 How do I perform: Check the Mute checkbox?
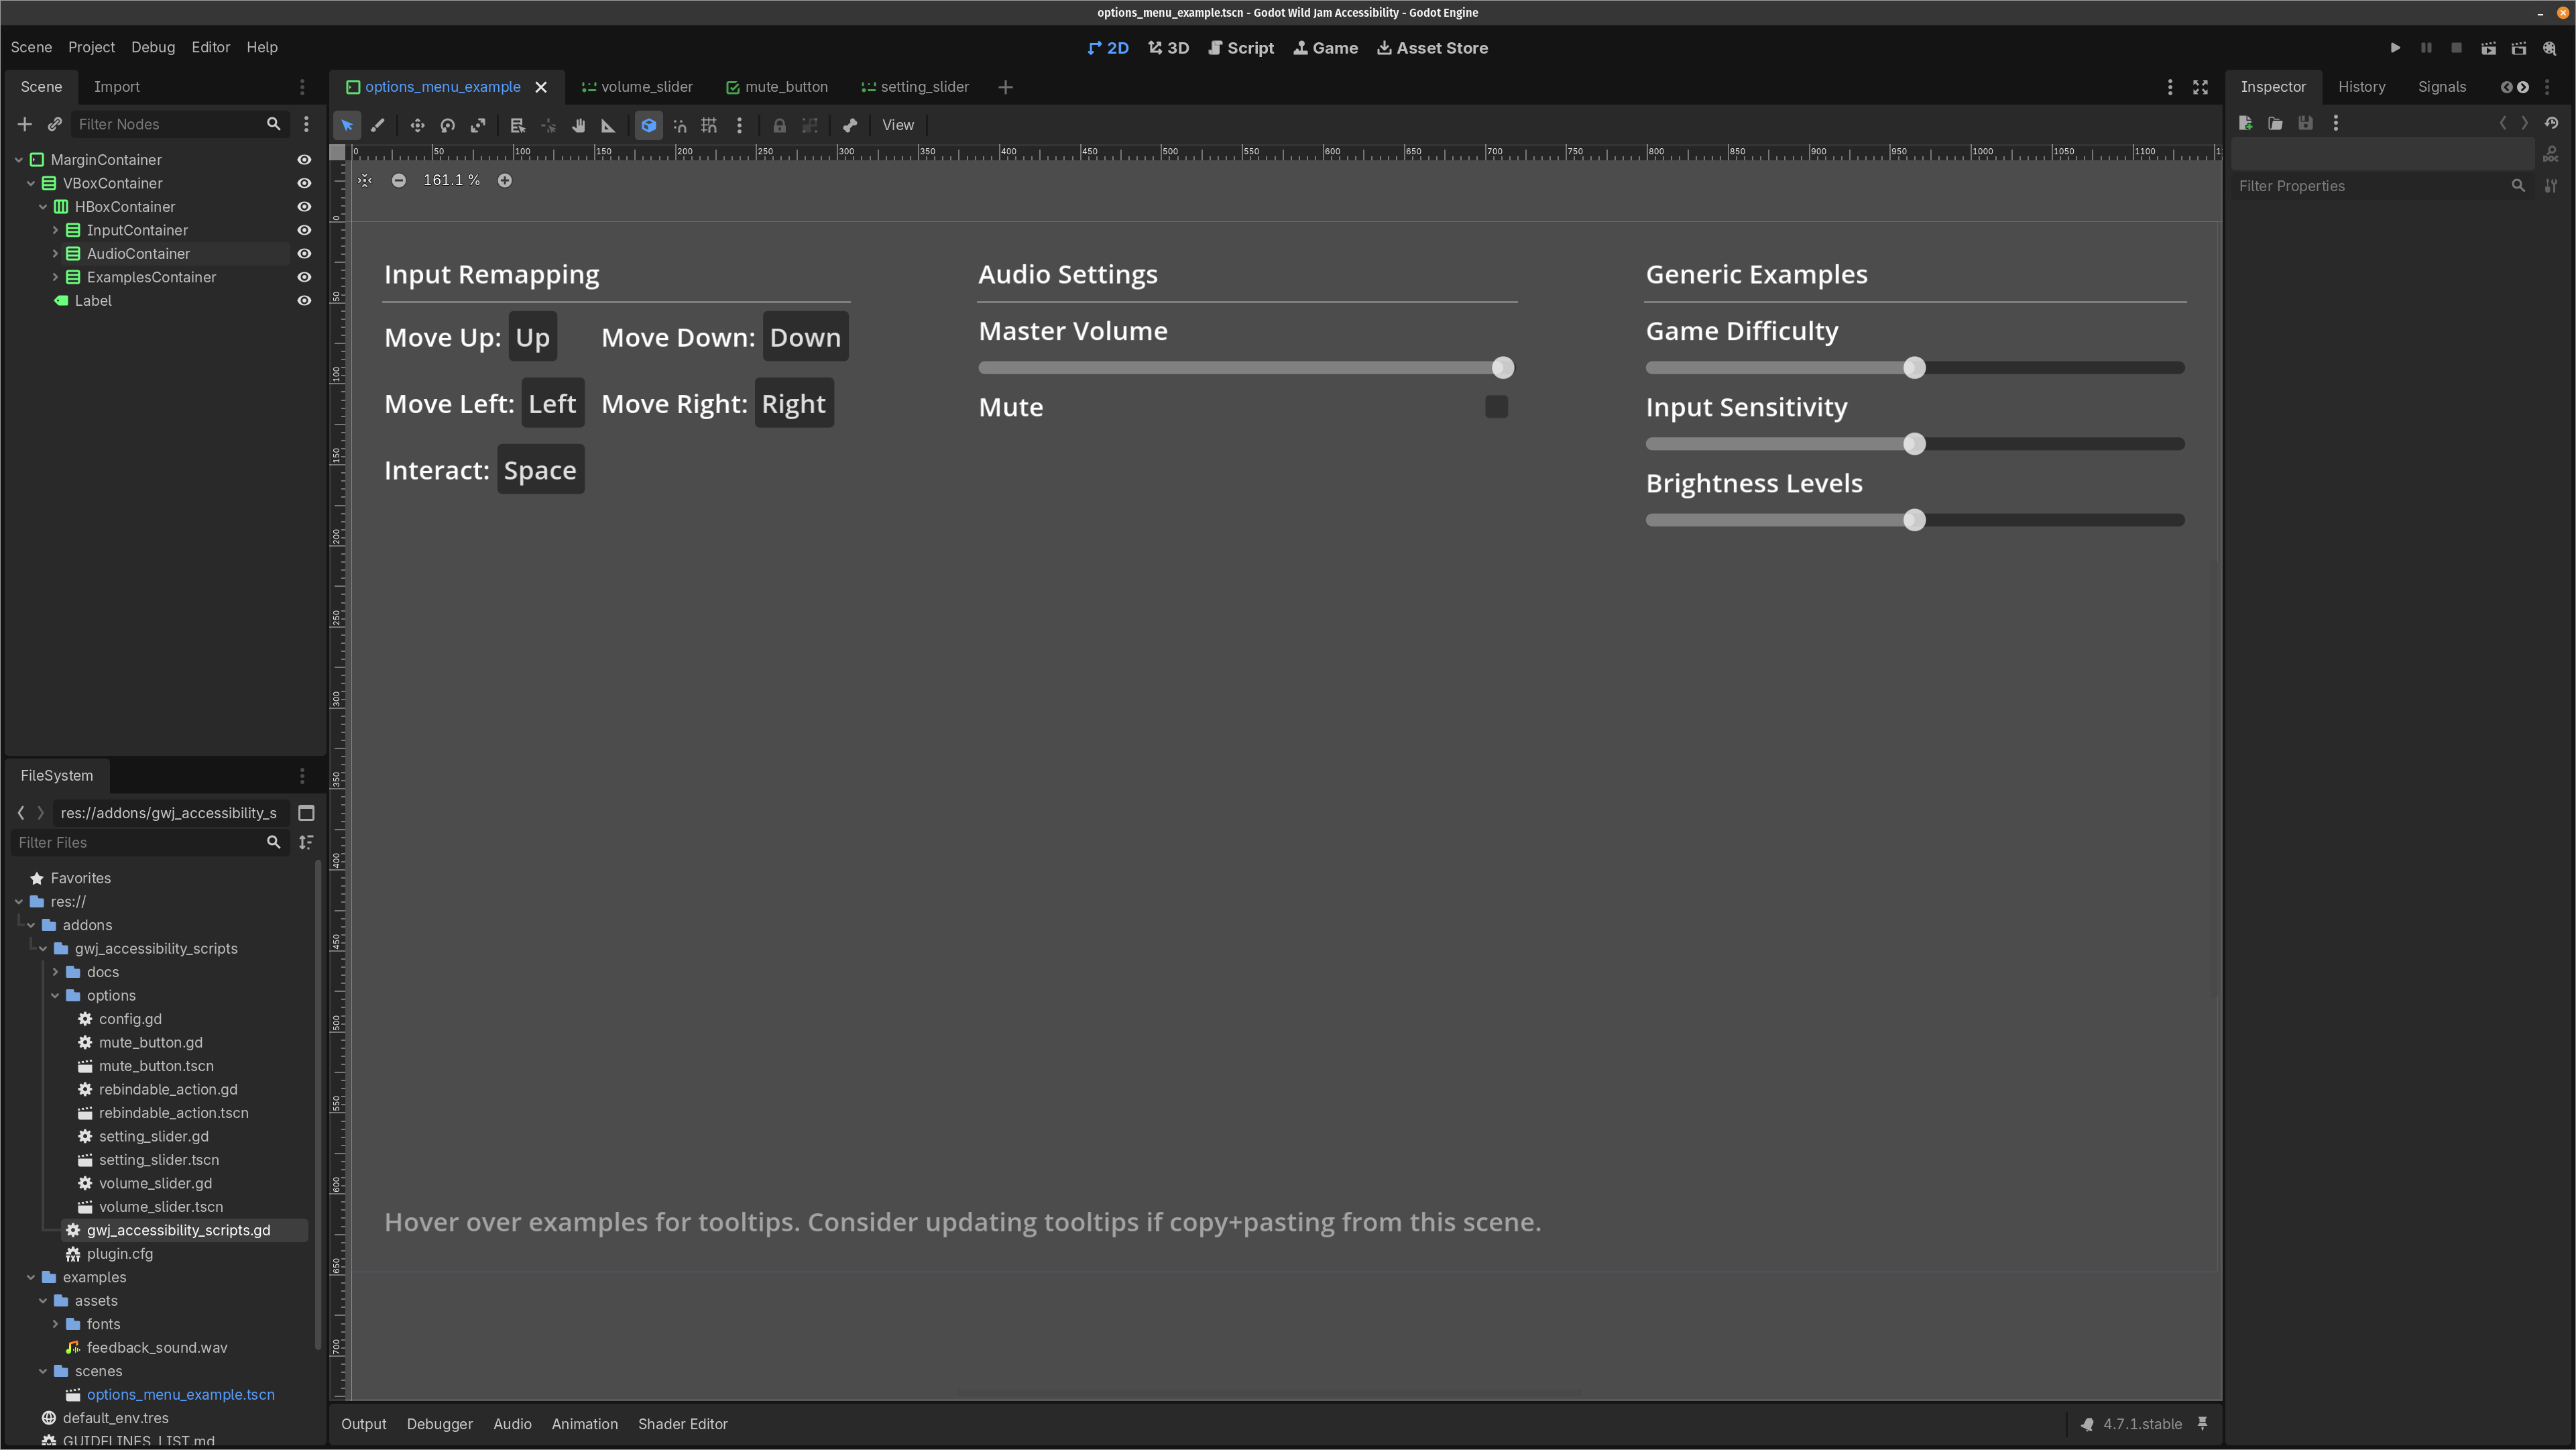click(1496, 407)
